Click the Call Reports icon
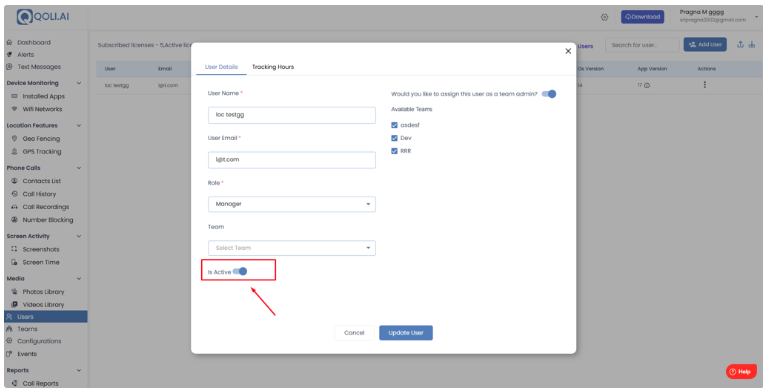This screenshot has width=763, height=388. point(15,383)
